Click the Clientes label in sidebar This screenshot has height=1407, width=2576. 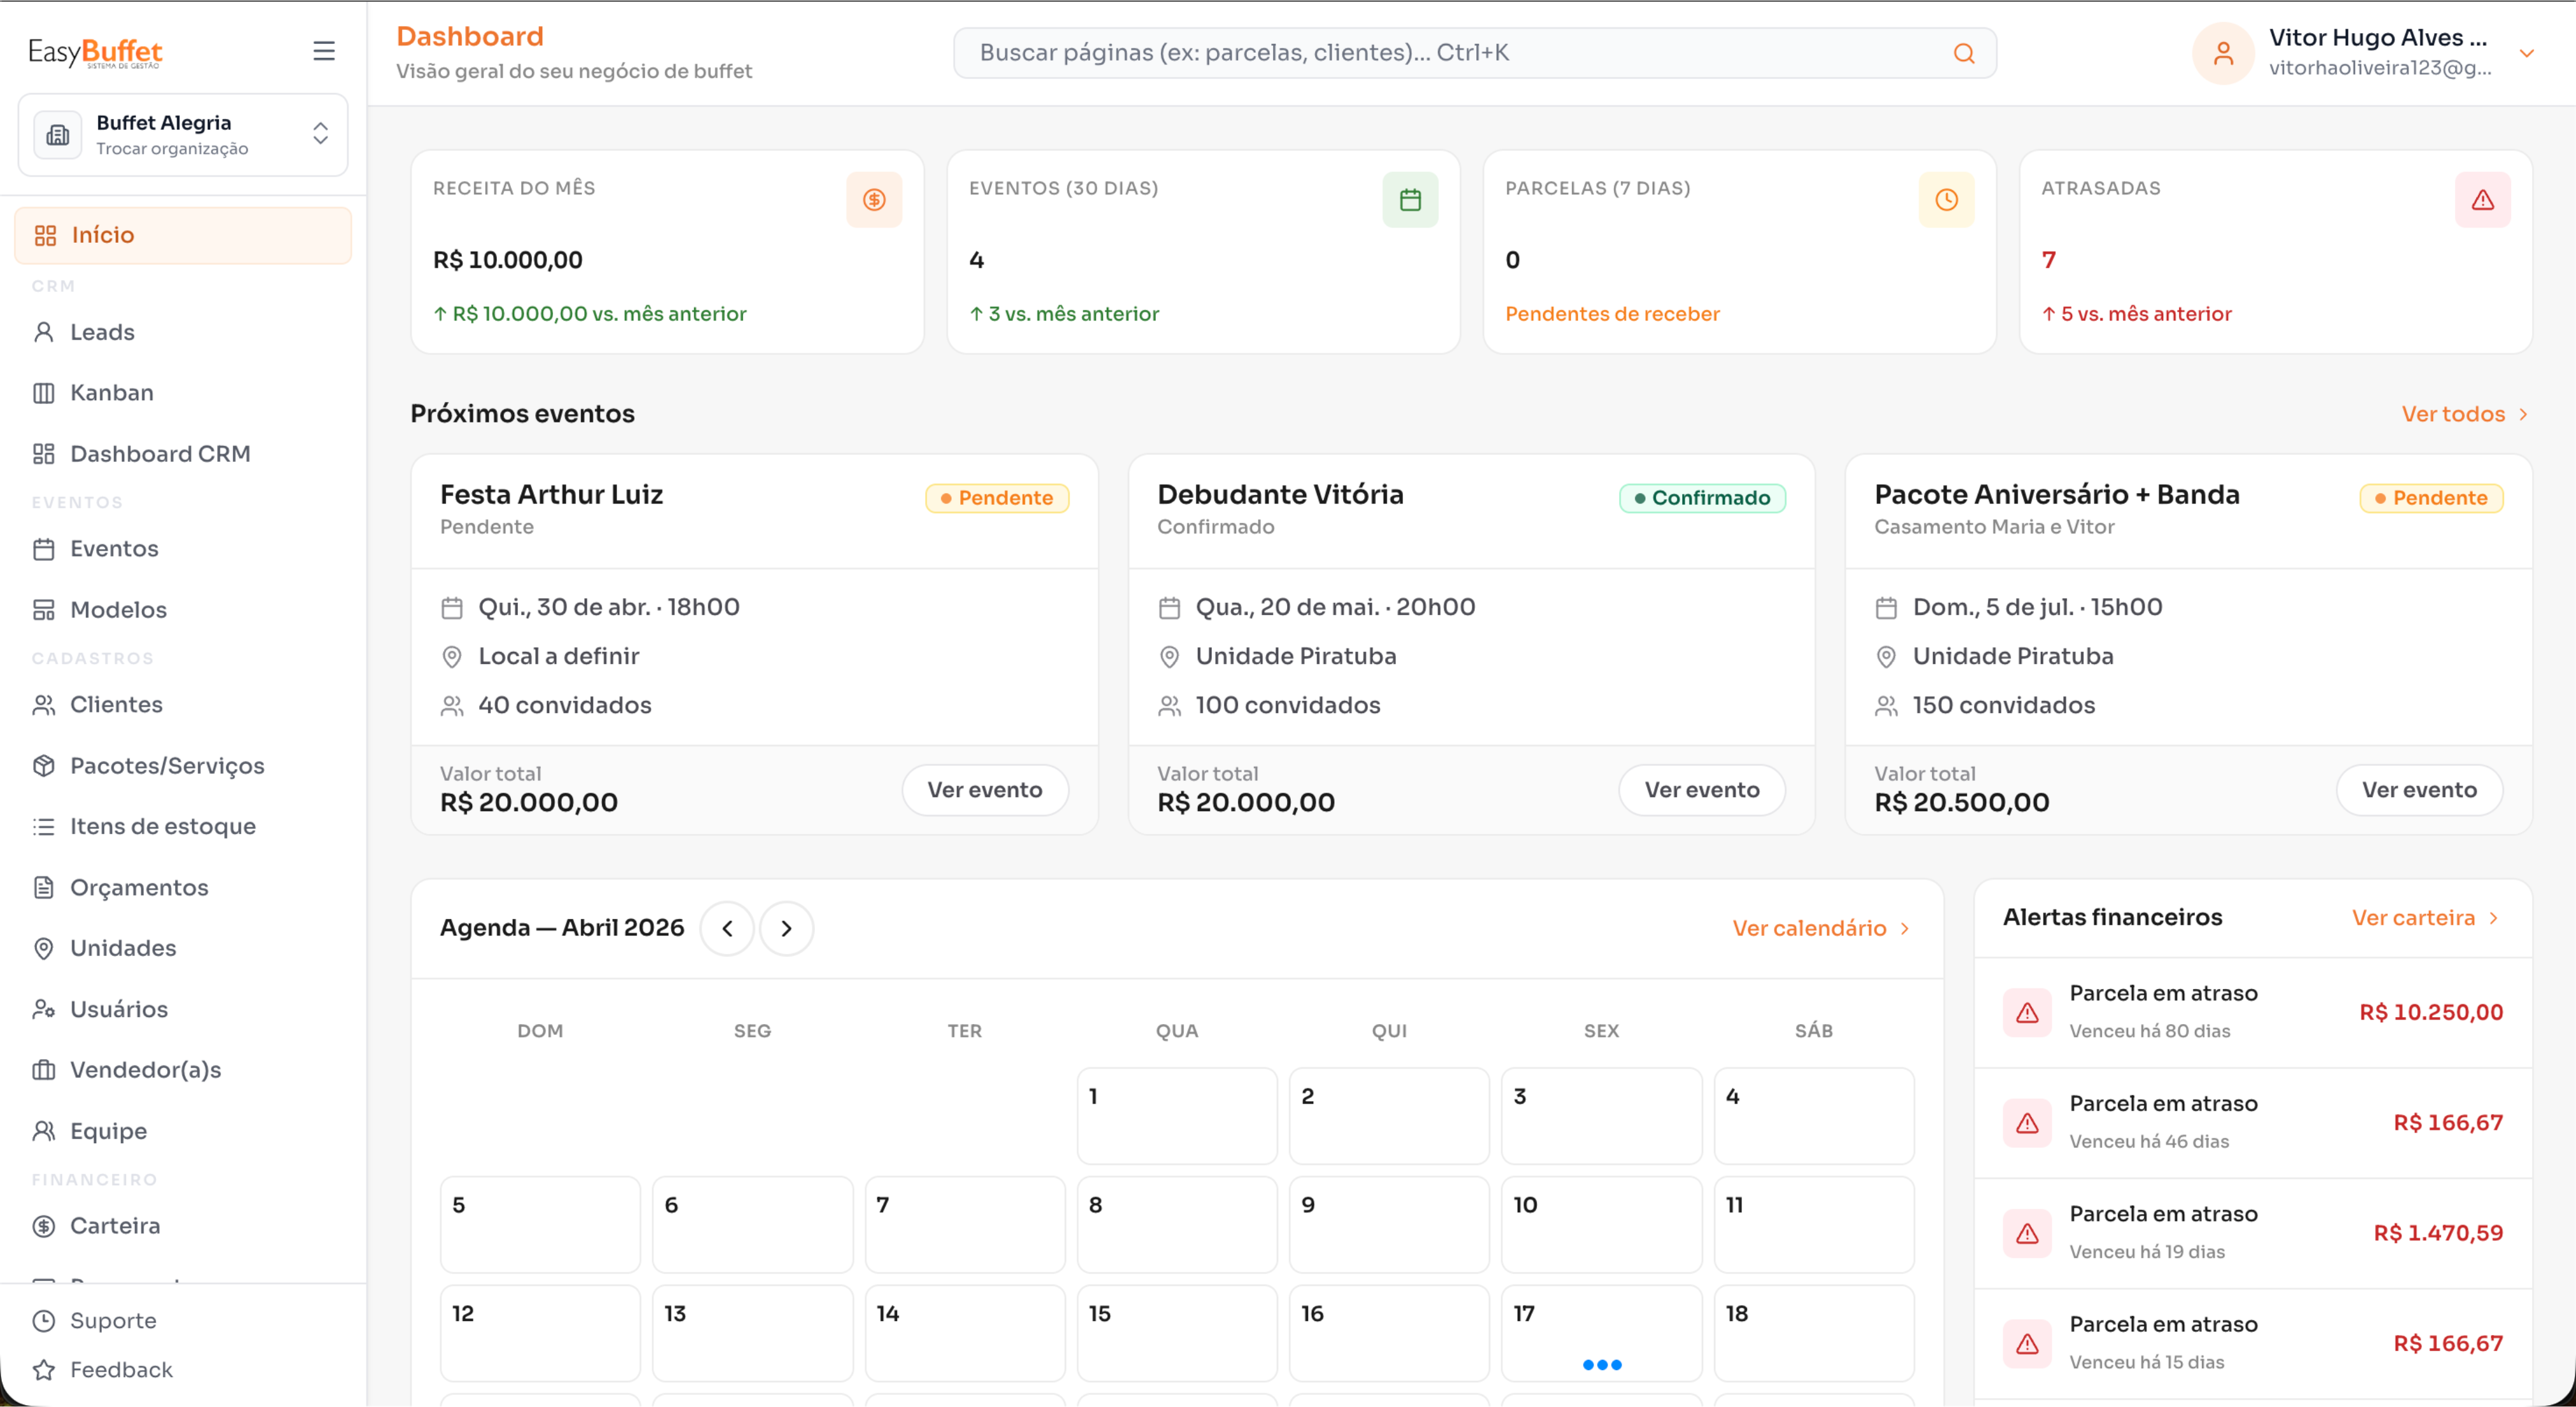(116, 705)
